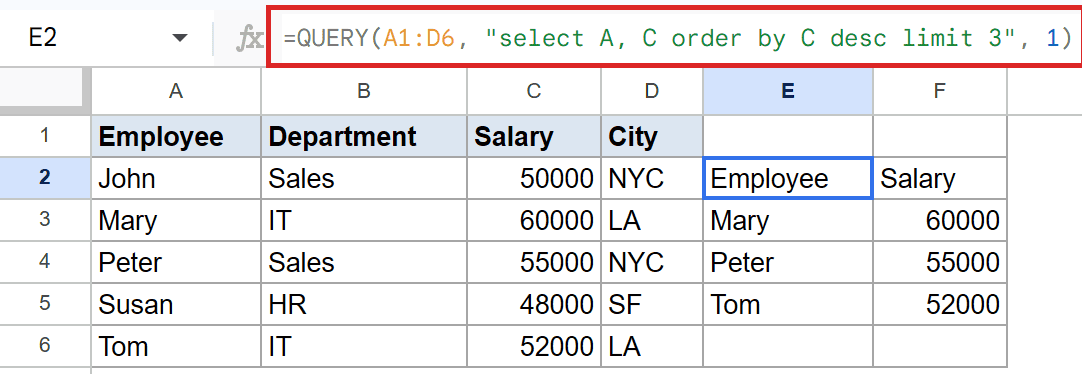Select the 55000 cell in column C
This screenshot has height=374, width=1082.
tap(533, 262)
